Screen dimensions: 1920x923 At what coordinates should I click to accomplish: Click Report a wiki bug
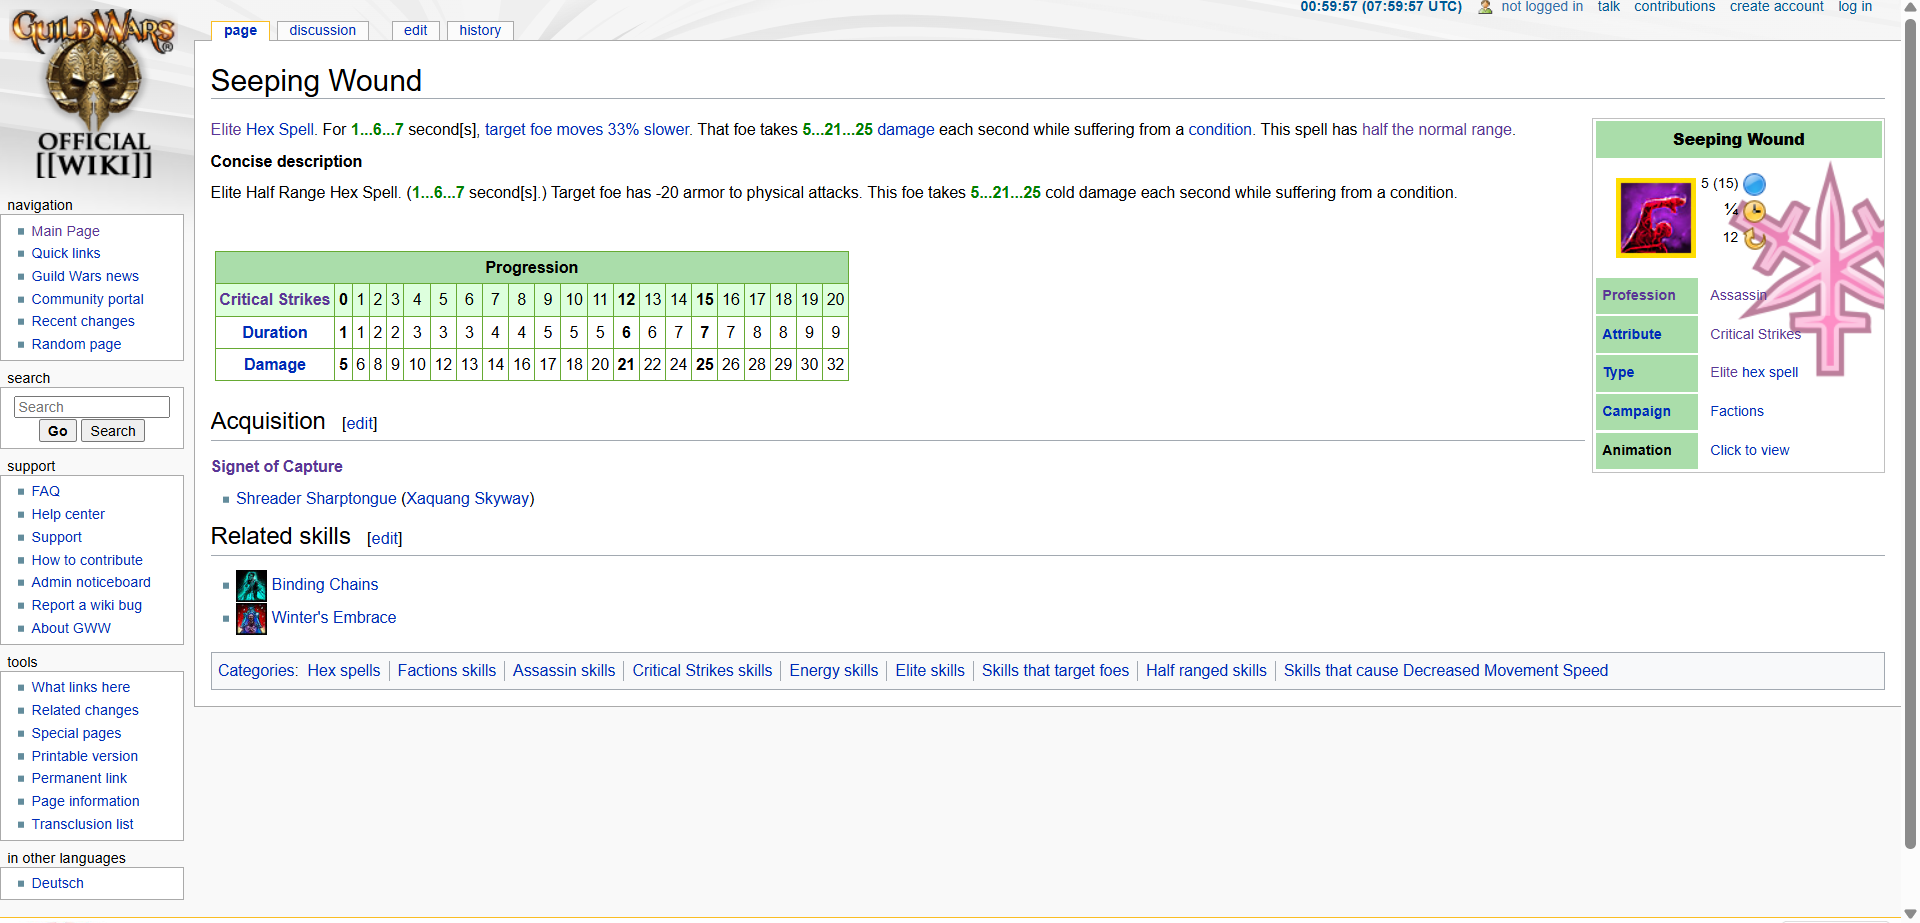click(x=86, y=605)
